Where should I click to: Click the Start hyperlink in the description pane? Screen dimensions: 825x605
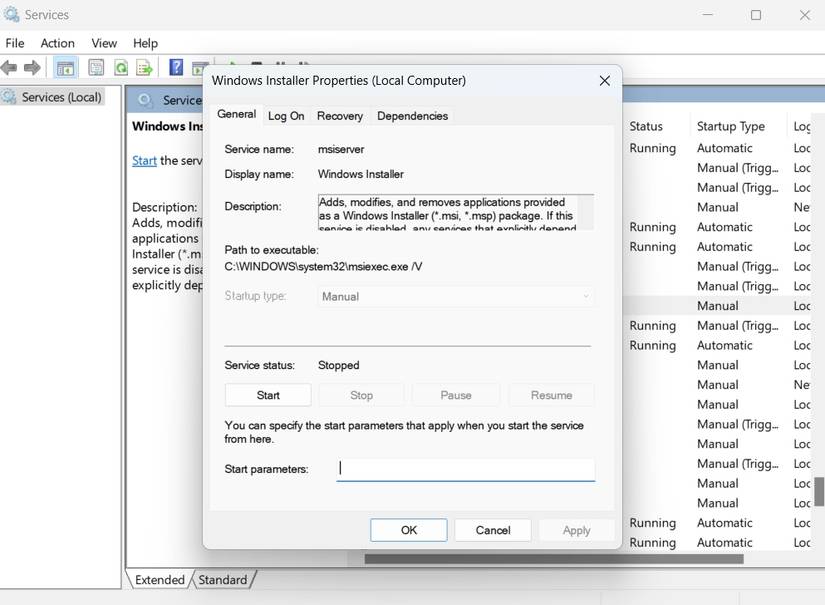point(143,160)
